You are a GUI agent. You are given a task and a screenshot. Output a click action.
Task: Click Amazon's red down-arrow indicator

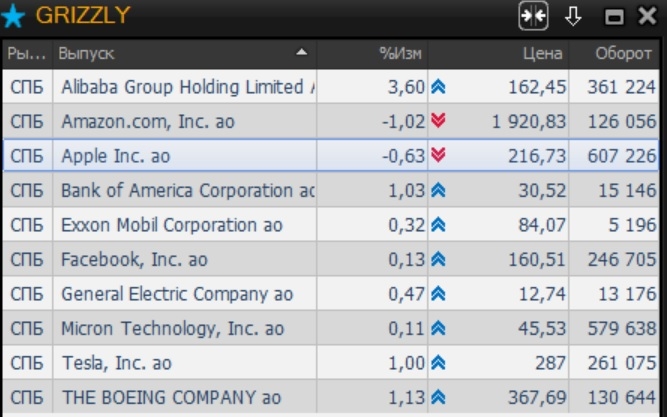click(438, 121)
